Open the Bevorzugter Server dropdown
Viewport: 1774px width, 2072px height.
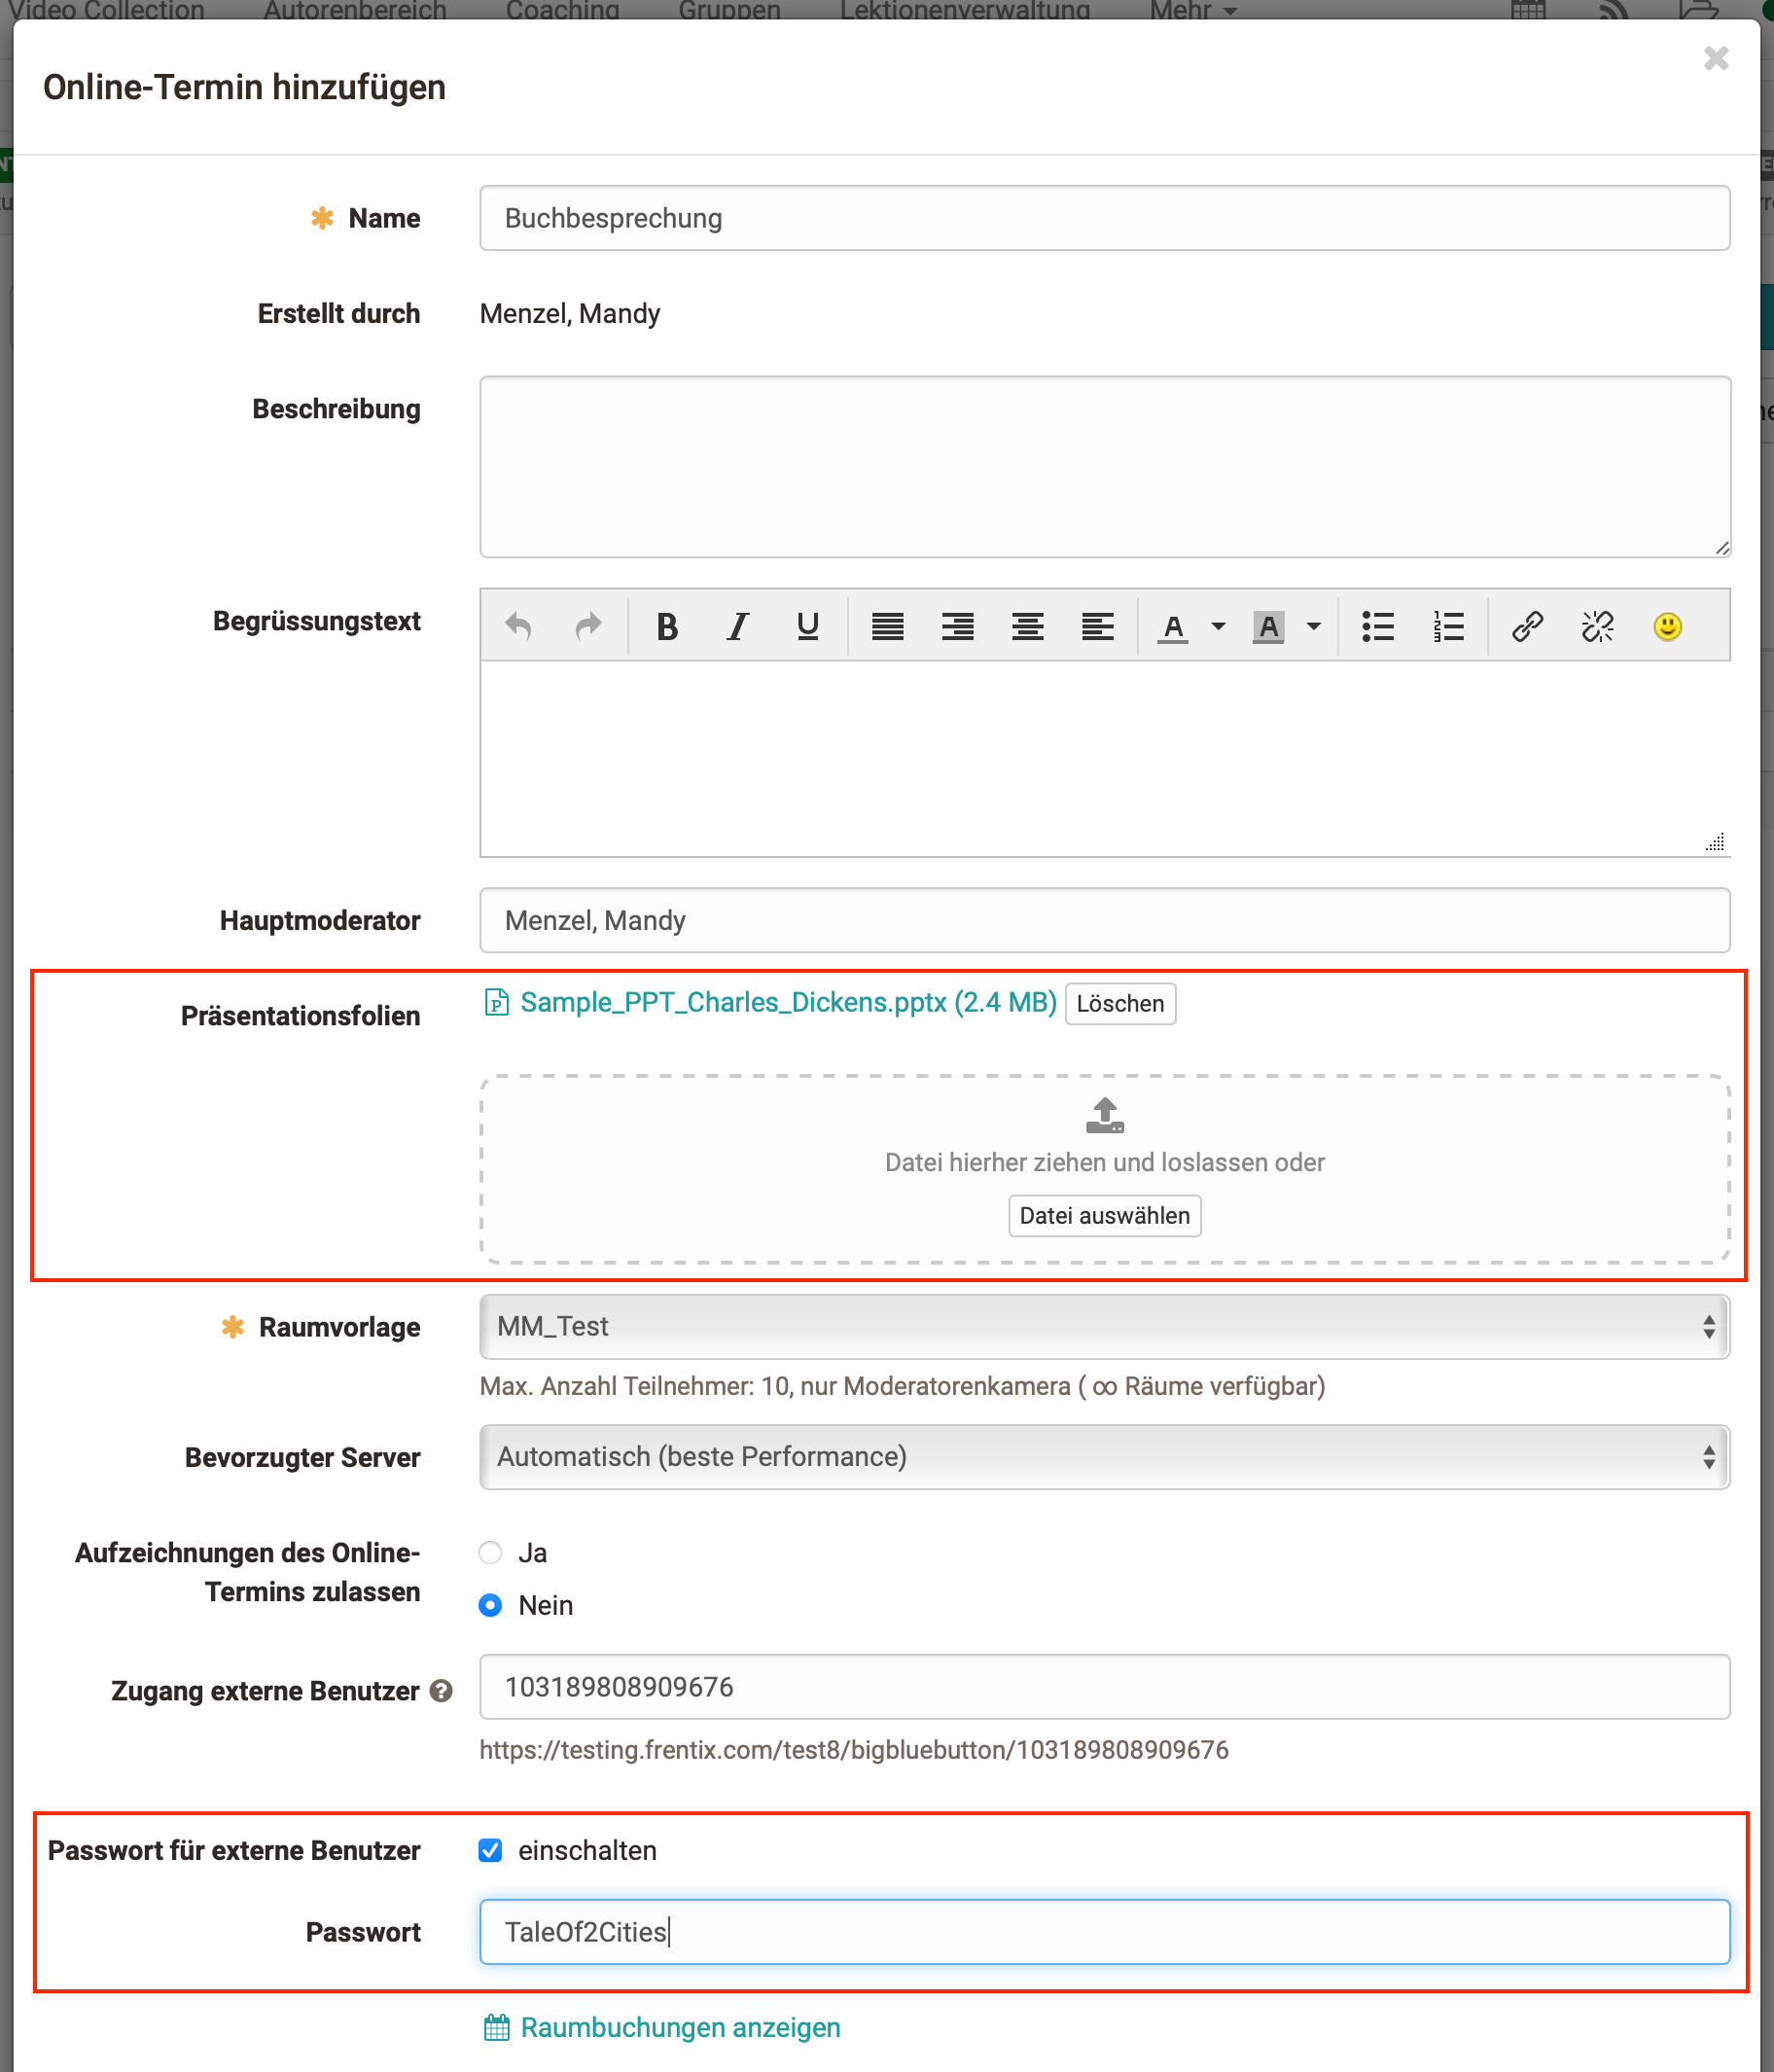click(1104, 1456)
